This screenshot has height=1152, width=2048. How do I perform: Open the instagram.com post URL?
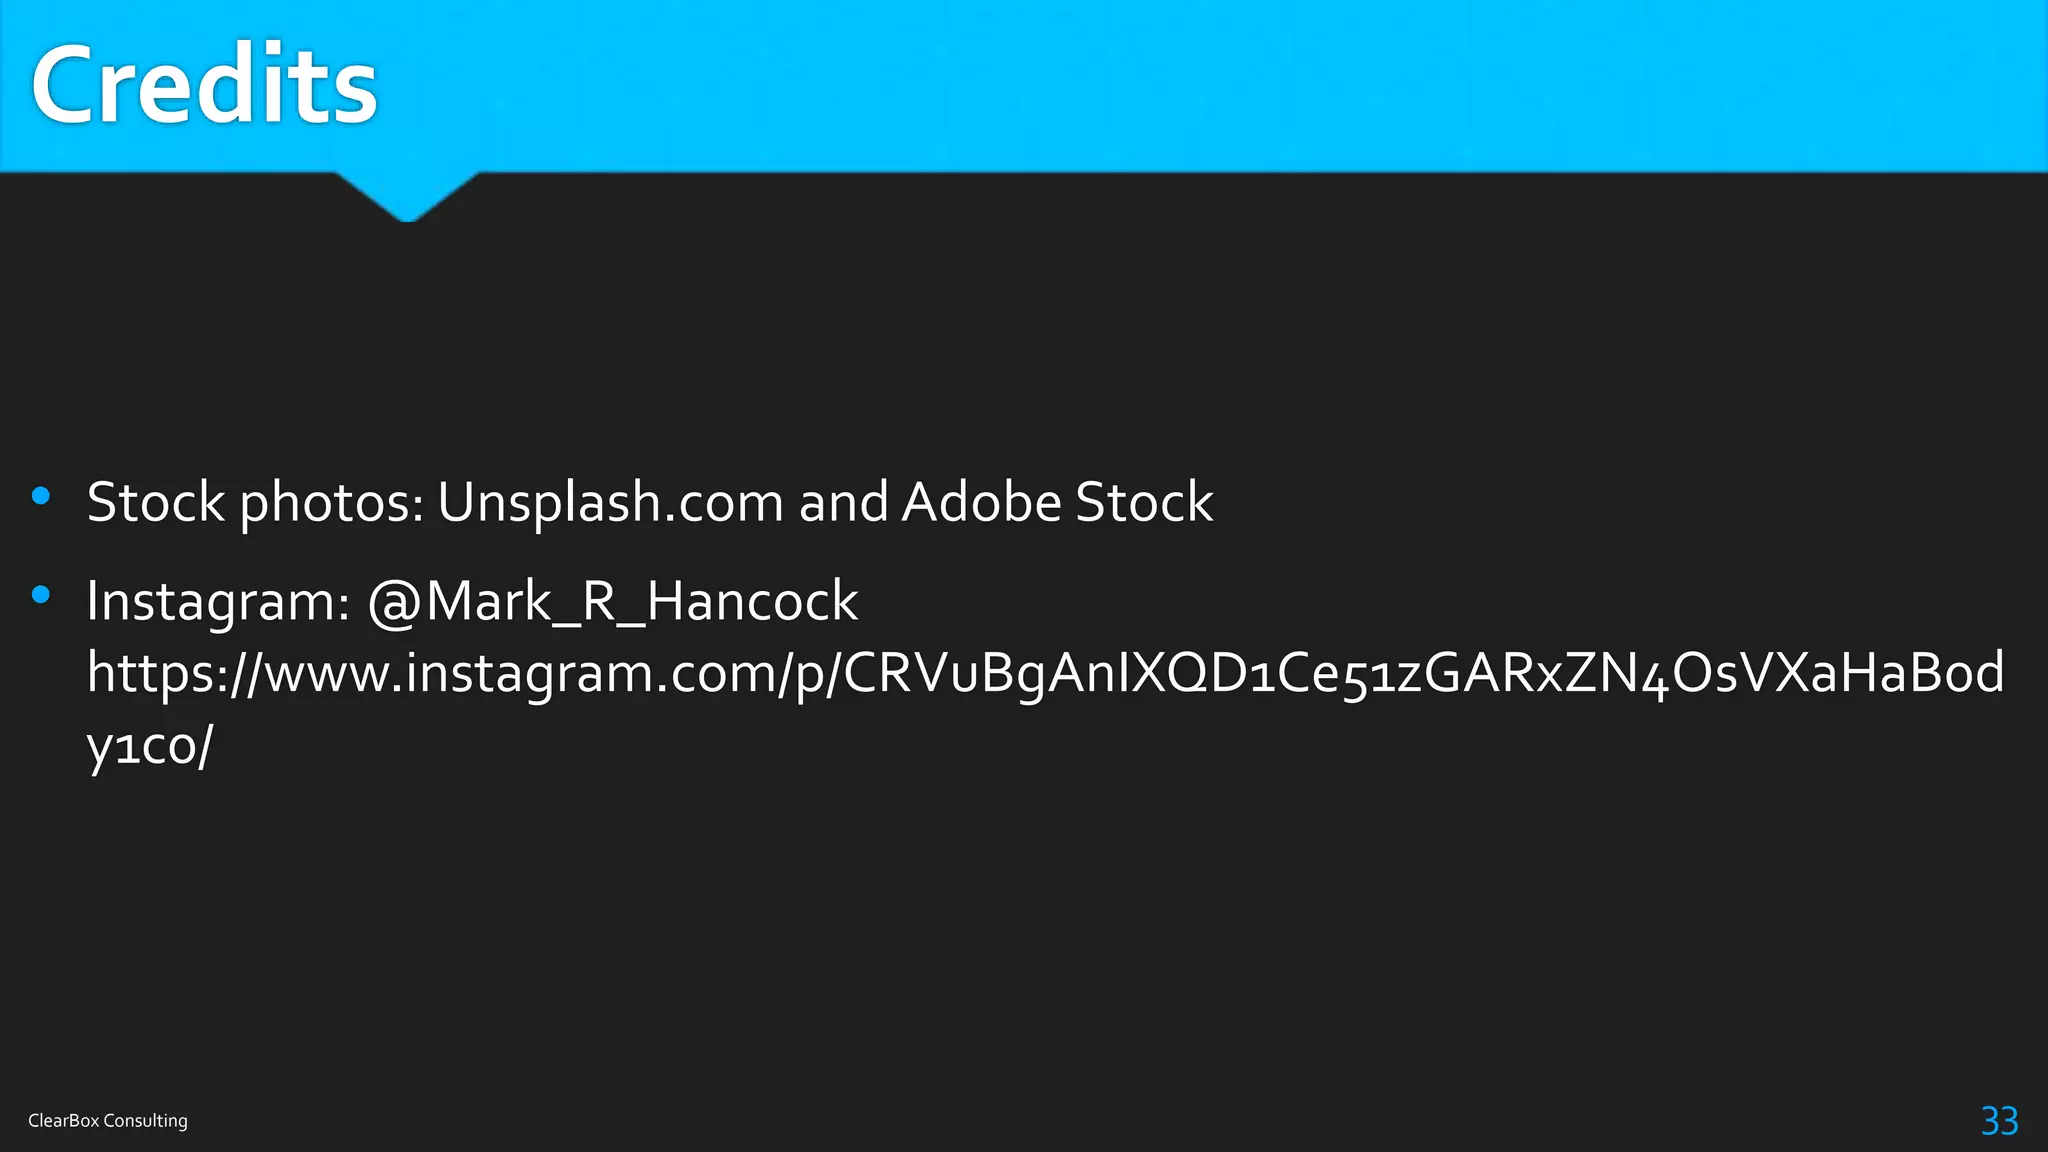(x=1046, y=708)
